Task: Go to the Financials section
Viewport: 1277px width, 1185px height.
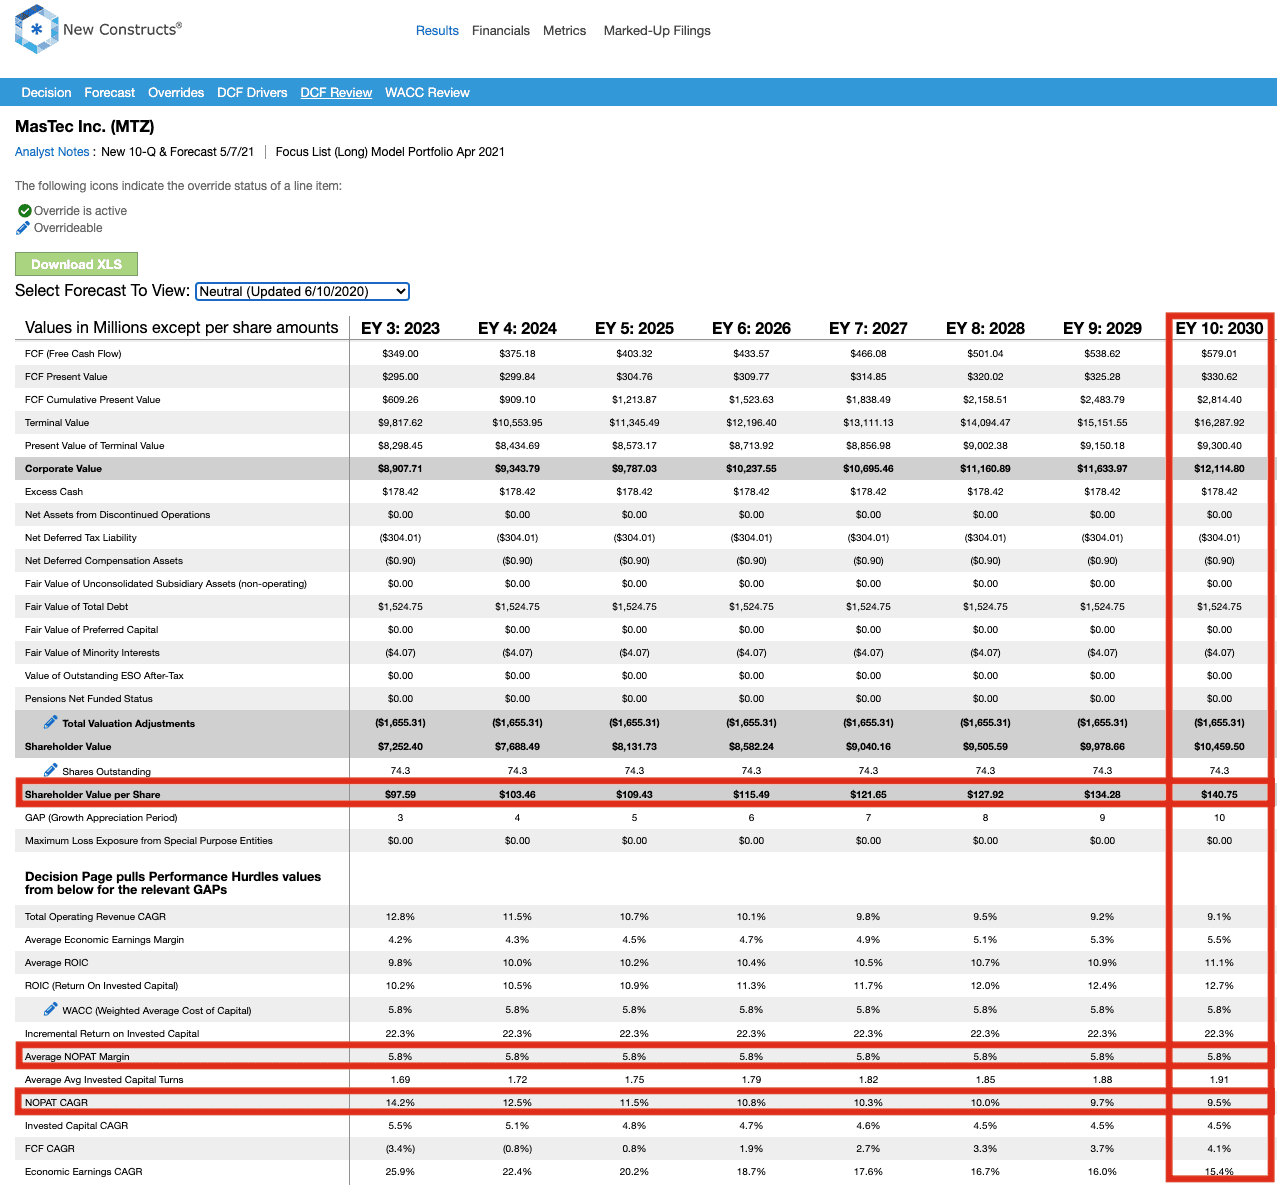Action: click(x=501, y=31)
